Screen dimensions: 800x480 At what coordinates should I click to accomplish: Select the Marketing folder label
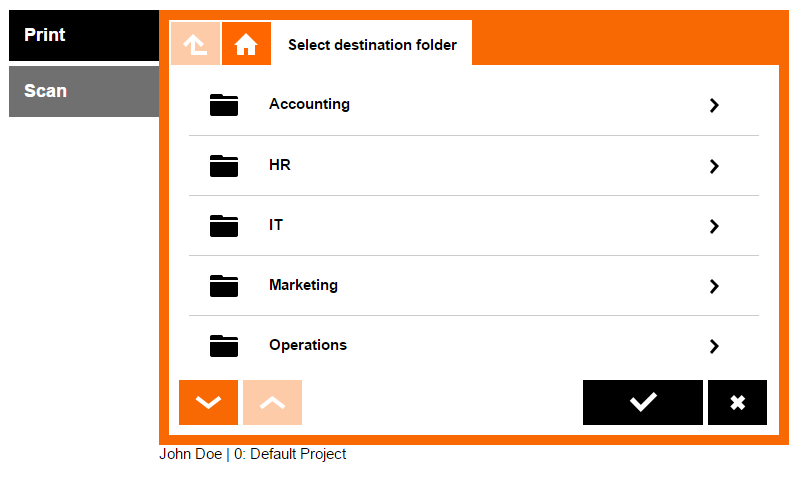[303, 285]
